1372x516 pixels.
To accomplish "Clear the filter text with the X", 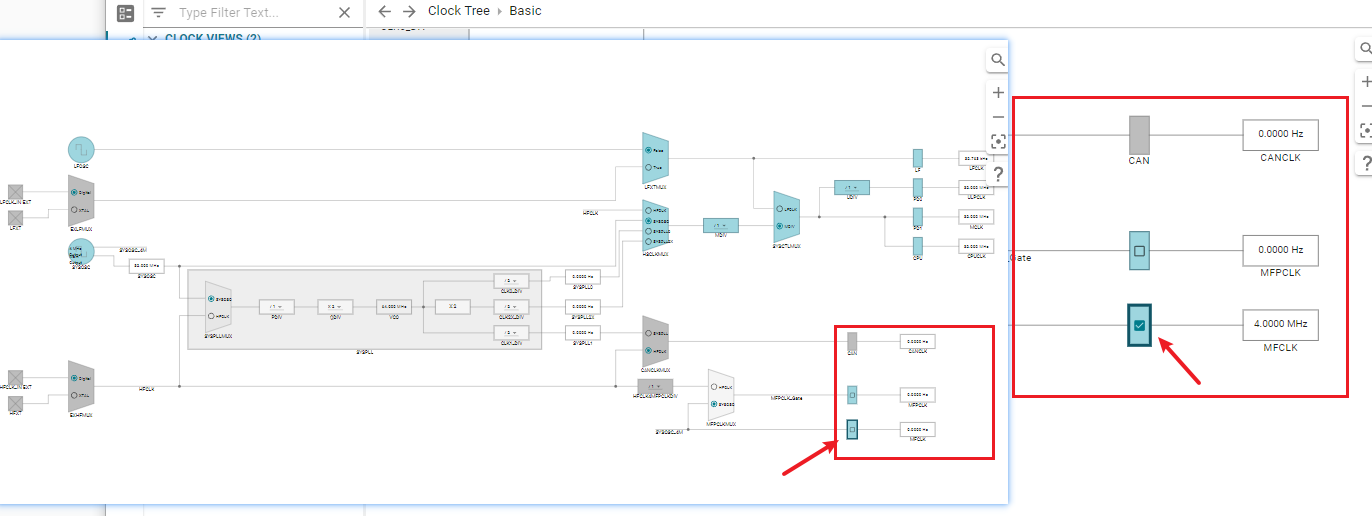I will (x=345, y=13).
